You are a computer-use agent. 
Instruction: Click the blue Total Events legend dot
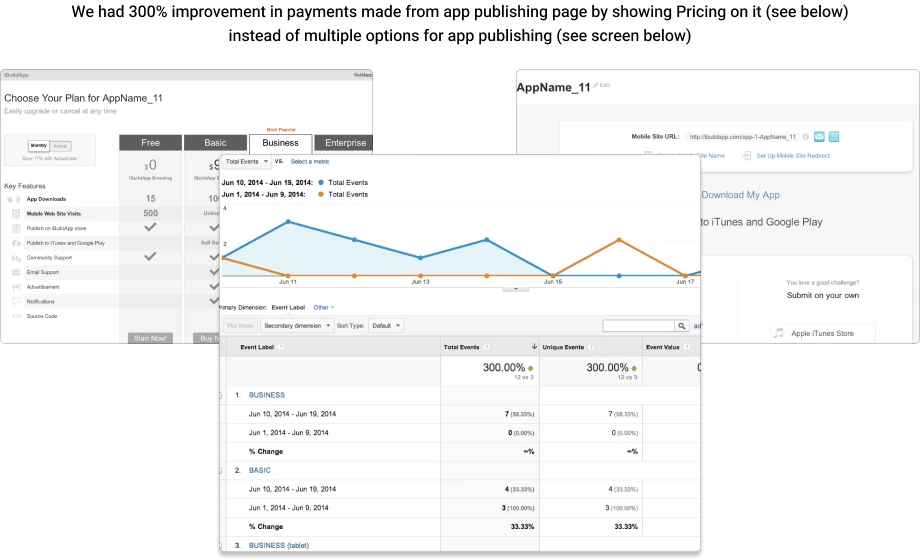pyautogui.click(x=321, y=183)
